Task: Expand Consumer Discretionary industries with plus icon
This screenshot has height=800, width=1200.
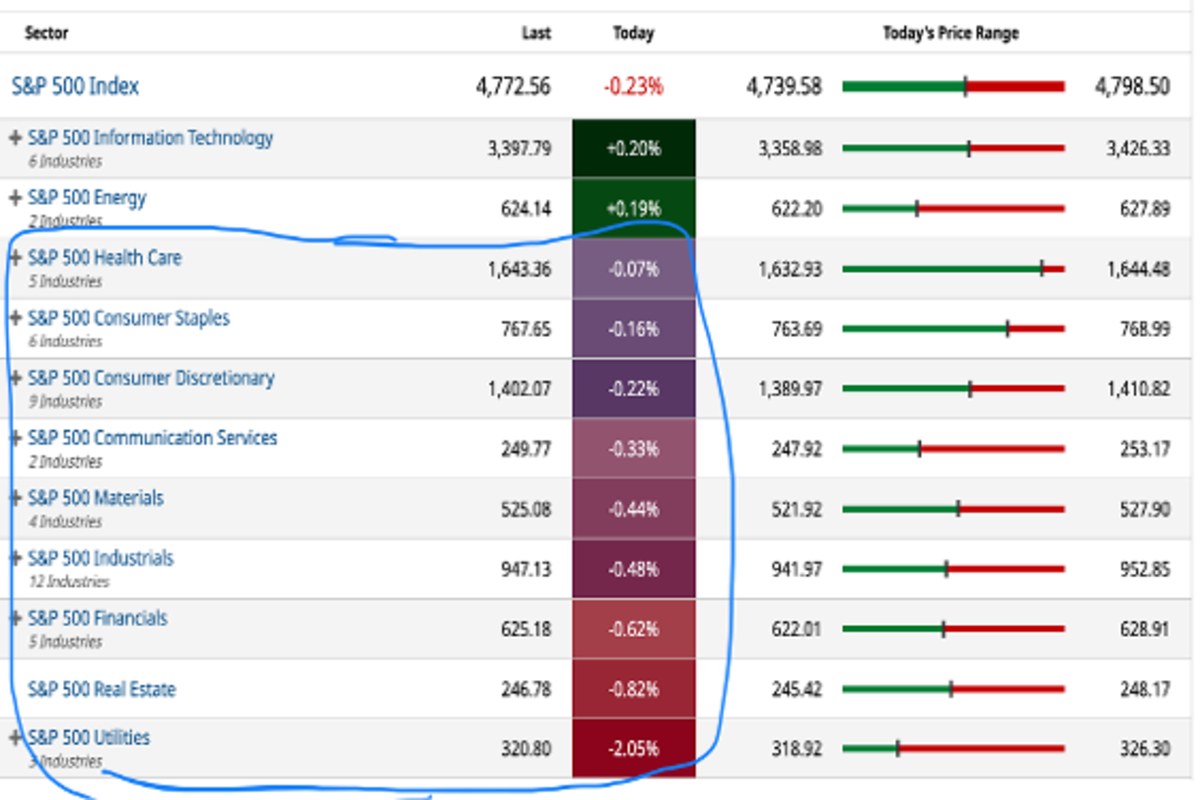Action: pyautogui.click(x=15, y=378)
